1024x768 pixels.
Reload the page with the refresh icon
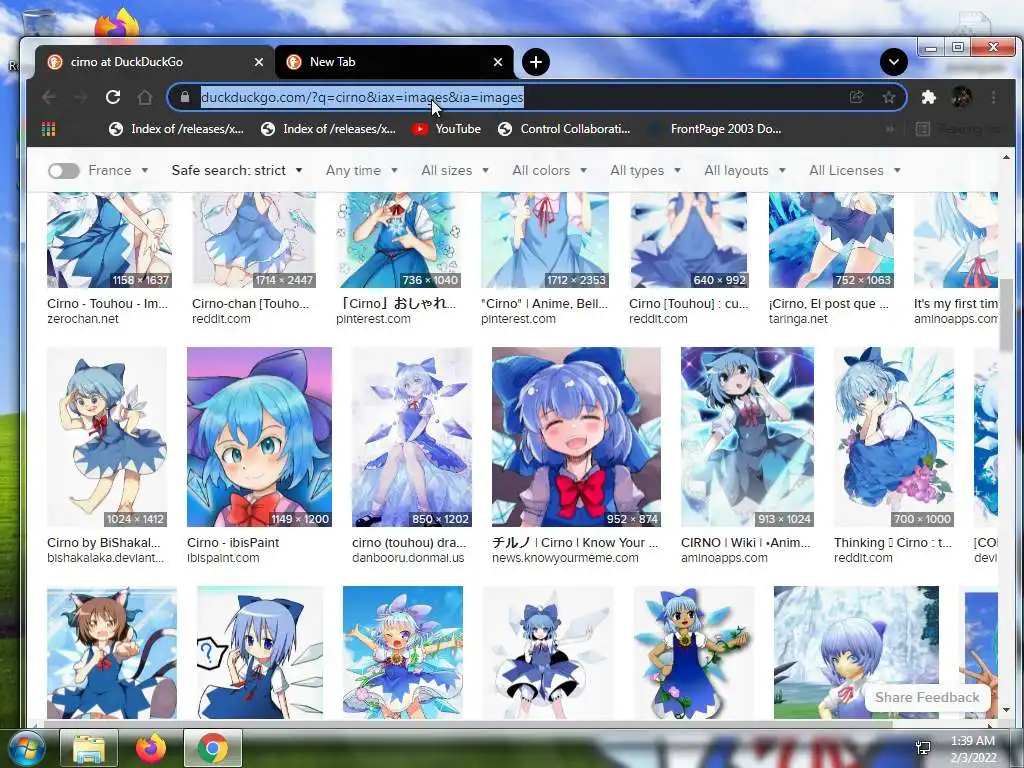pos(113,97)
